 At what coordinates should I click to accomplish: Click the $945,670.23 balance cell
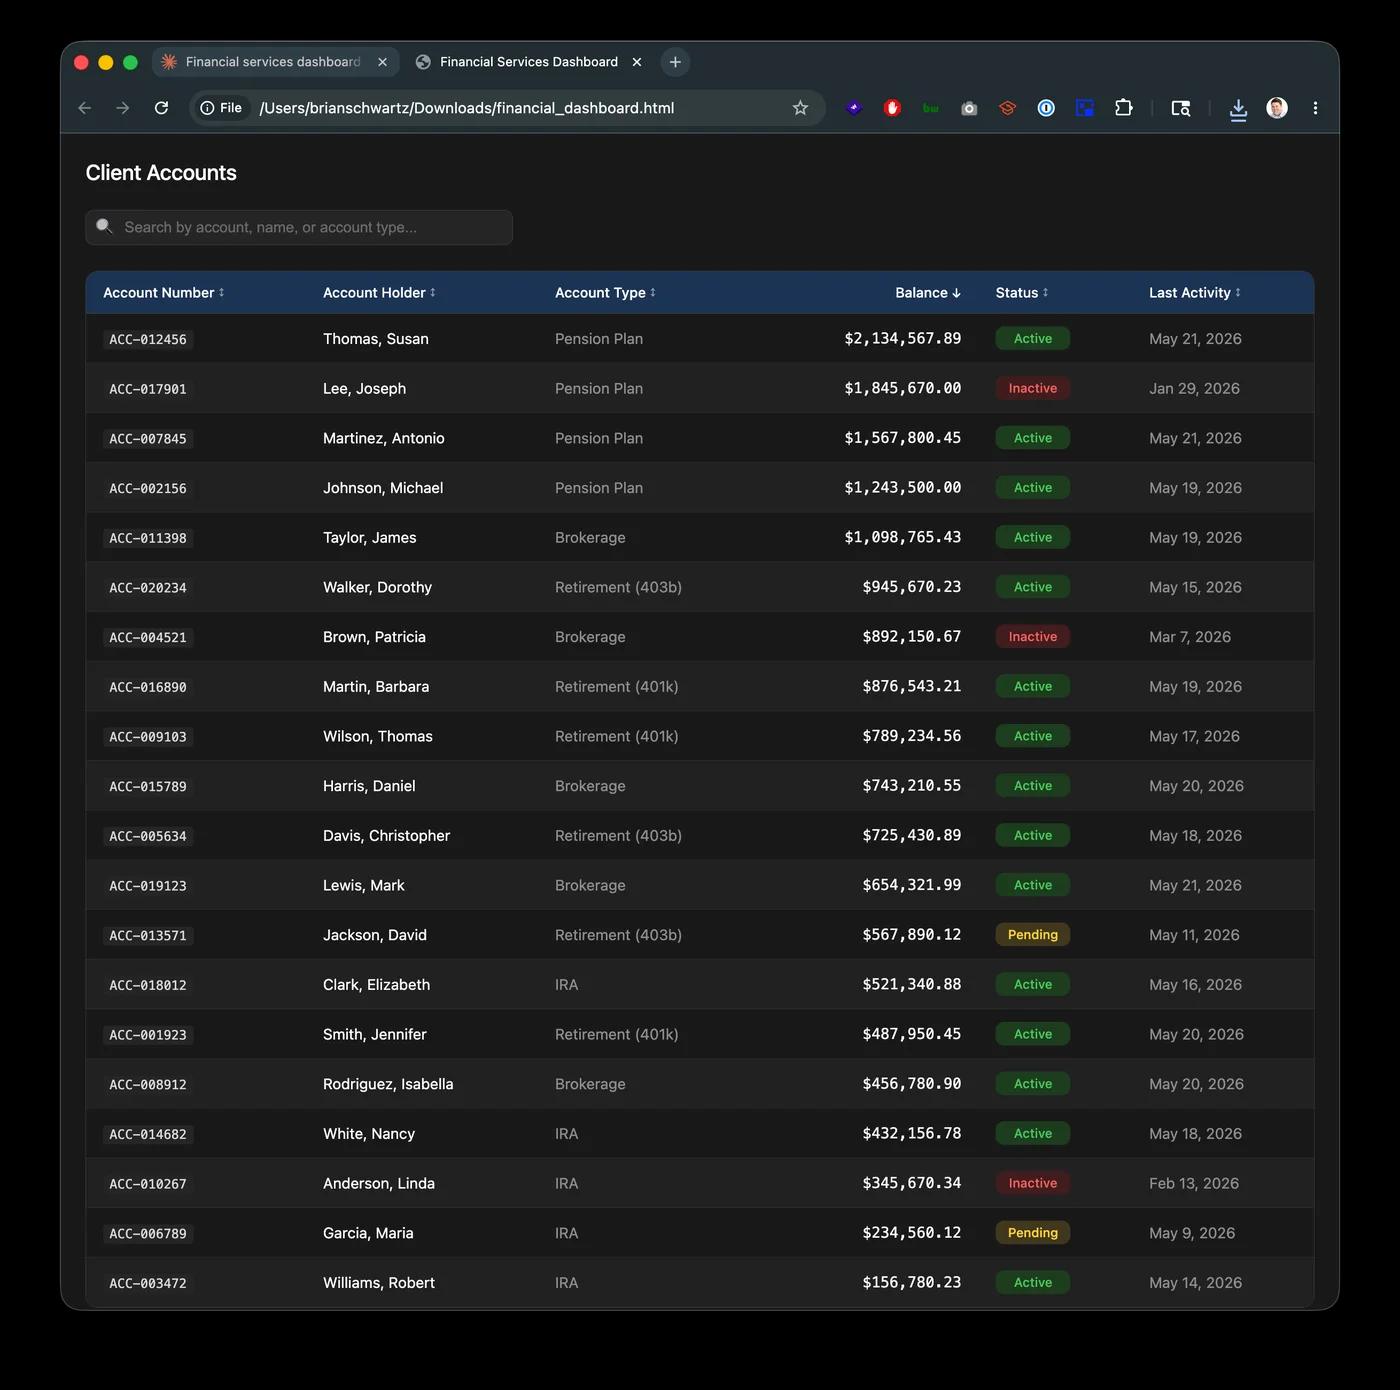click(912, 587)
